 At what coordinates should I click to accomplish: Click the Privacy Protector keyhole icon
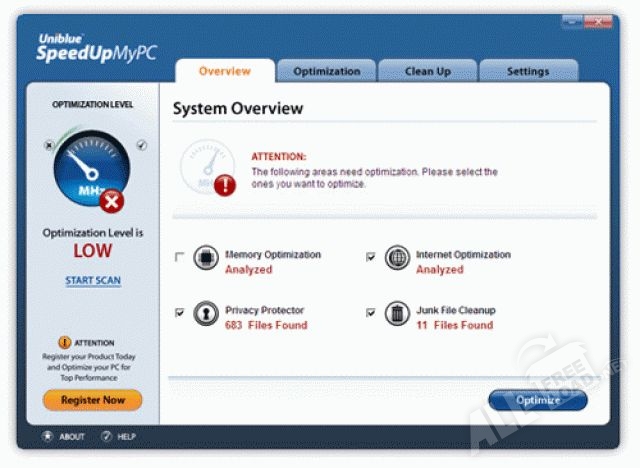coord(206,313)
